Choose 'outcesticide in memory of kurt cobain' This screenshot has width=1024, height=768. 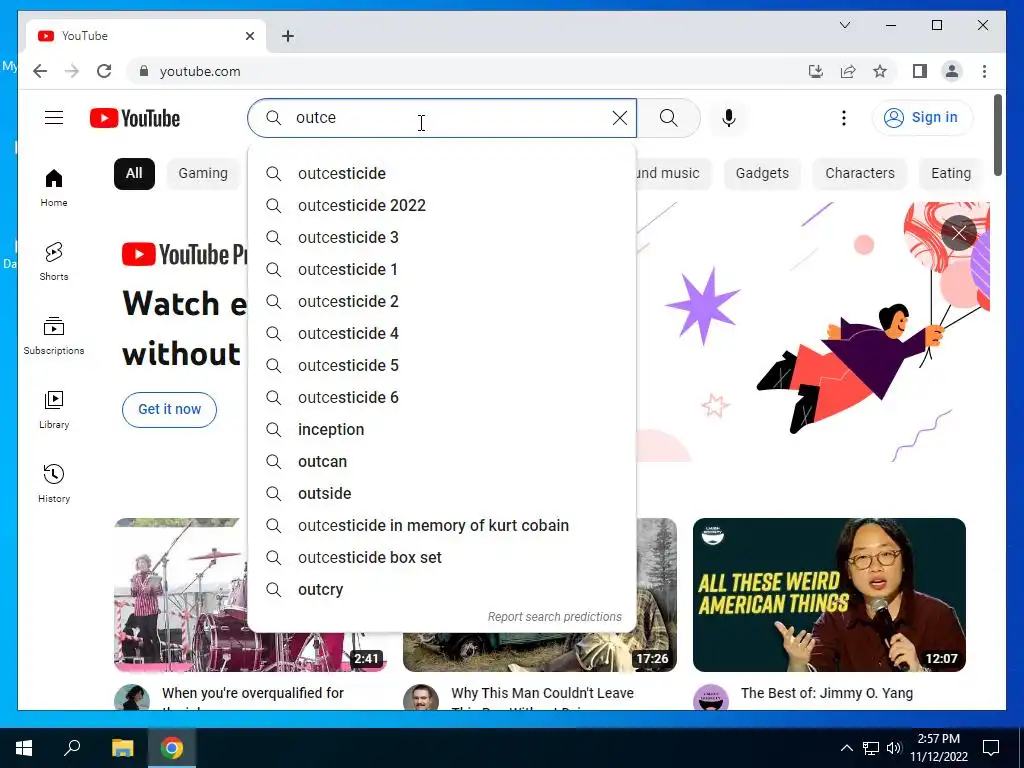441,525
